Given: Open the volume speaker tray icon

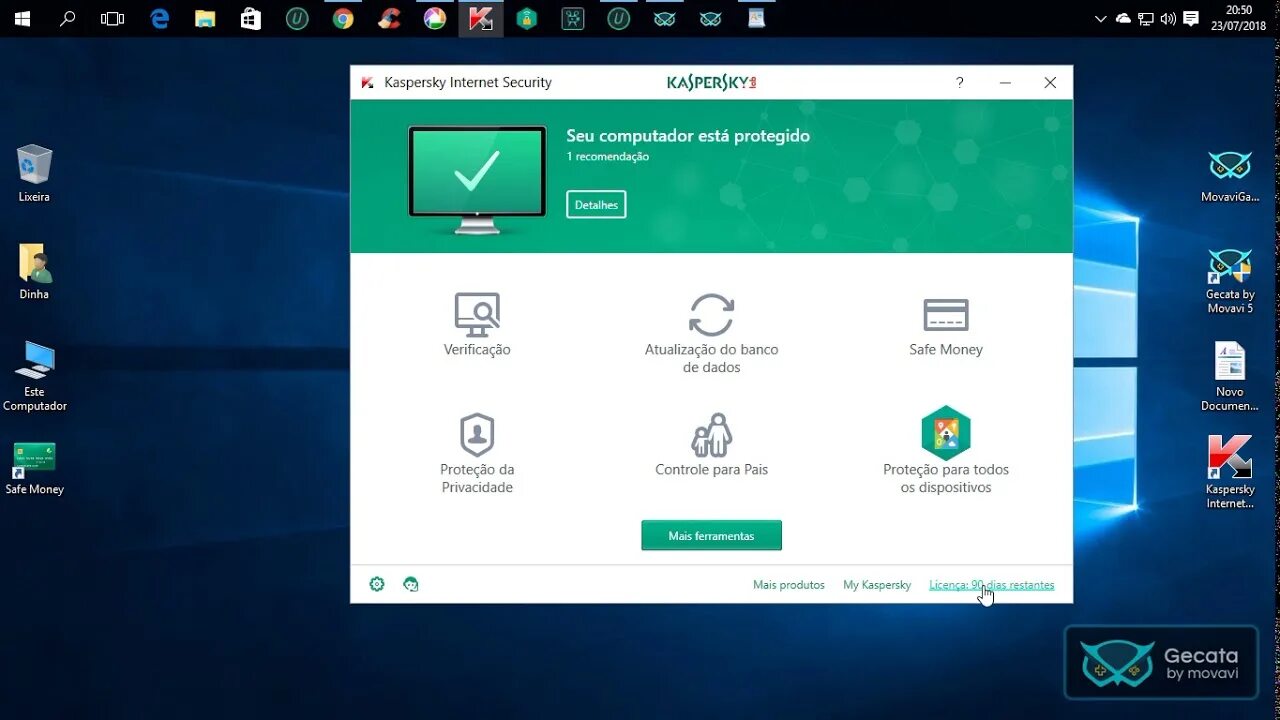Looking at the screenshot, I should point(1168,18).
